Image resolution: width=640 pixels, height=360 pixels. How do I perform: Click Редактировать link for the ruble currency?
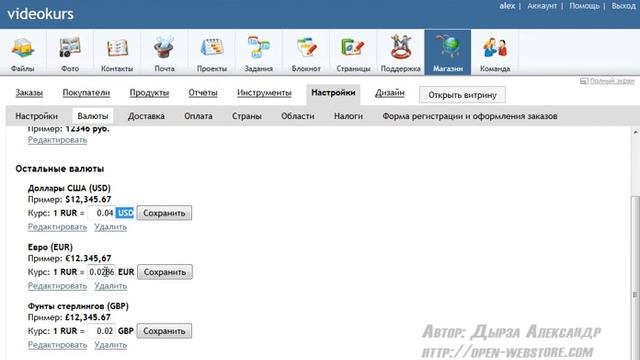point(57,140)
